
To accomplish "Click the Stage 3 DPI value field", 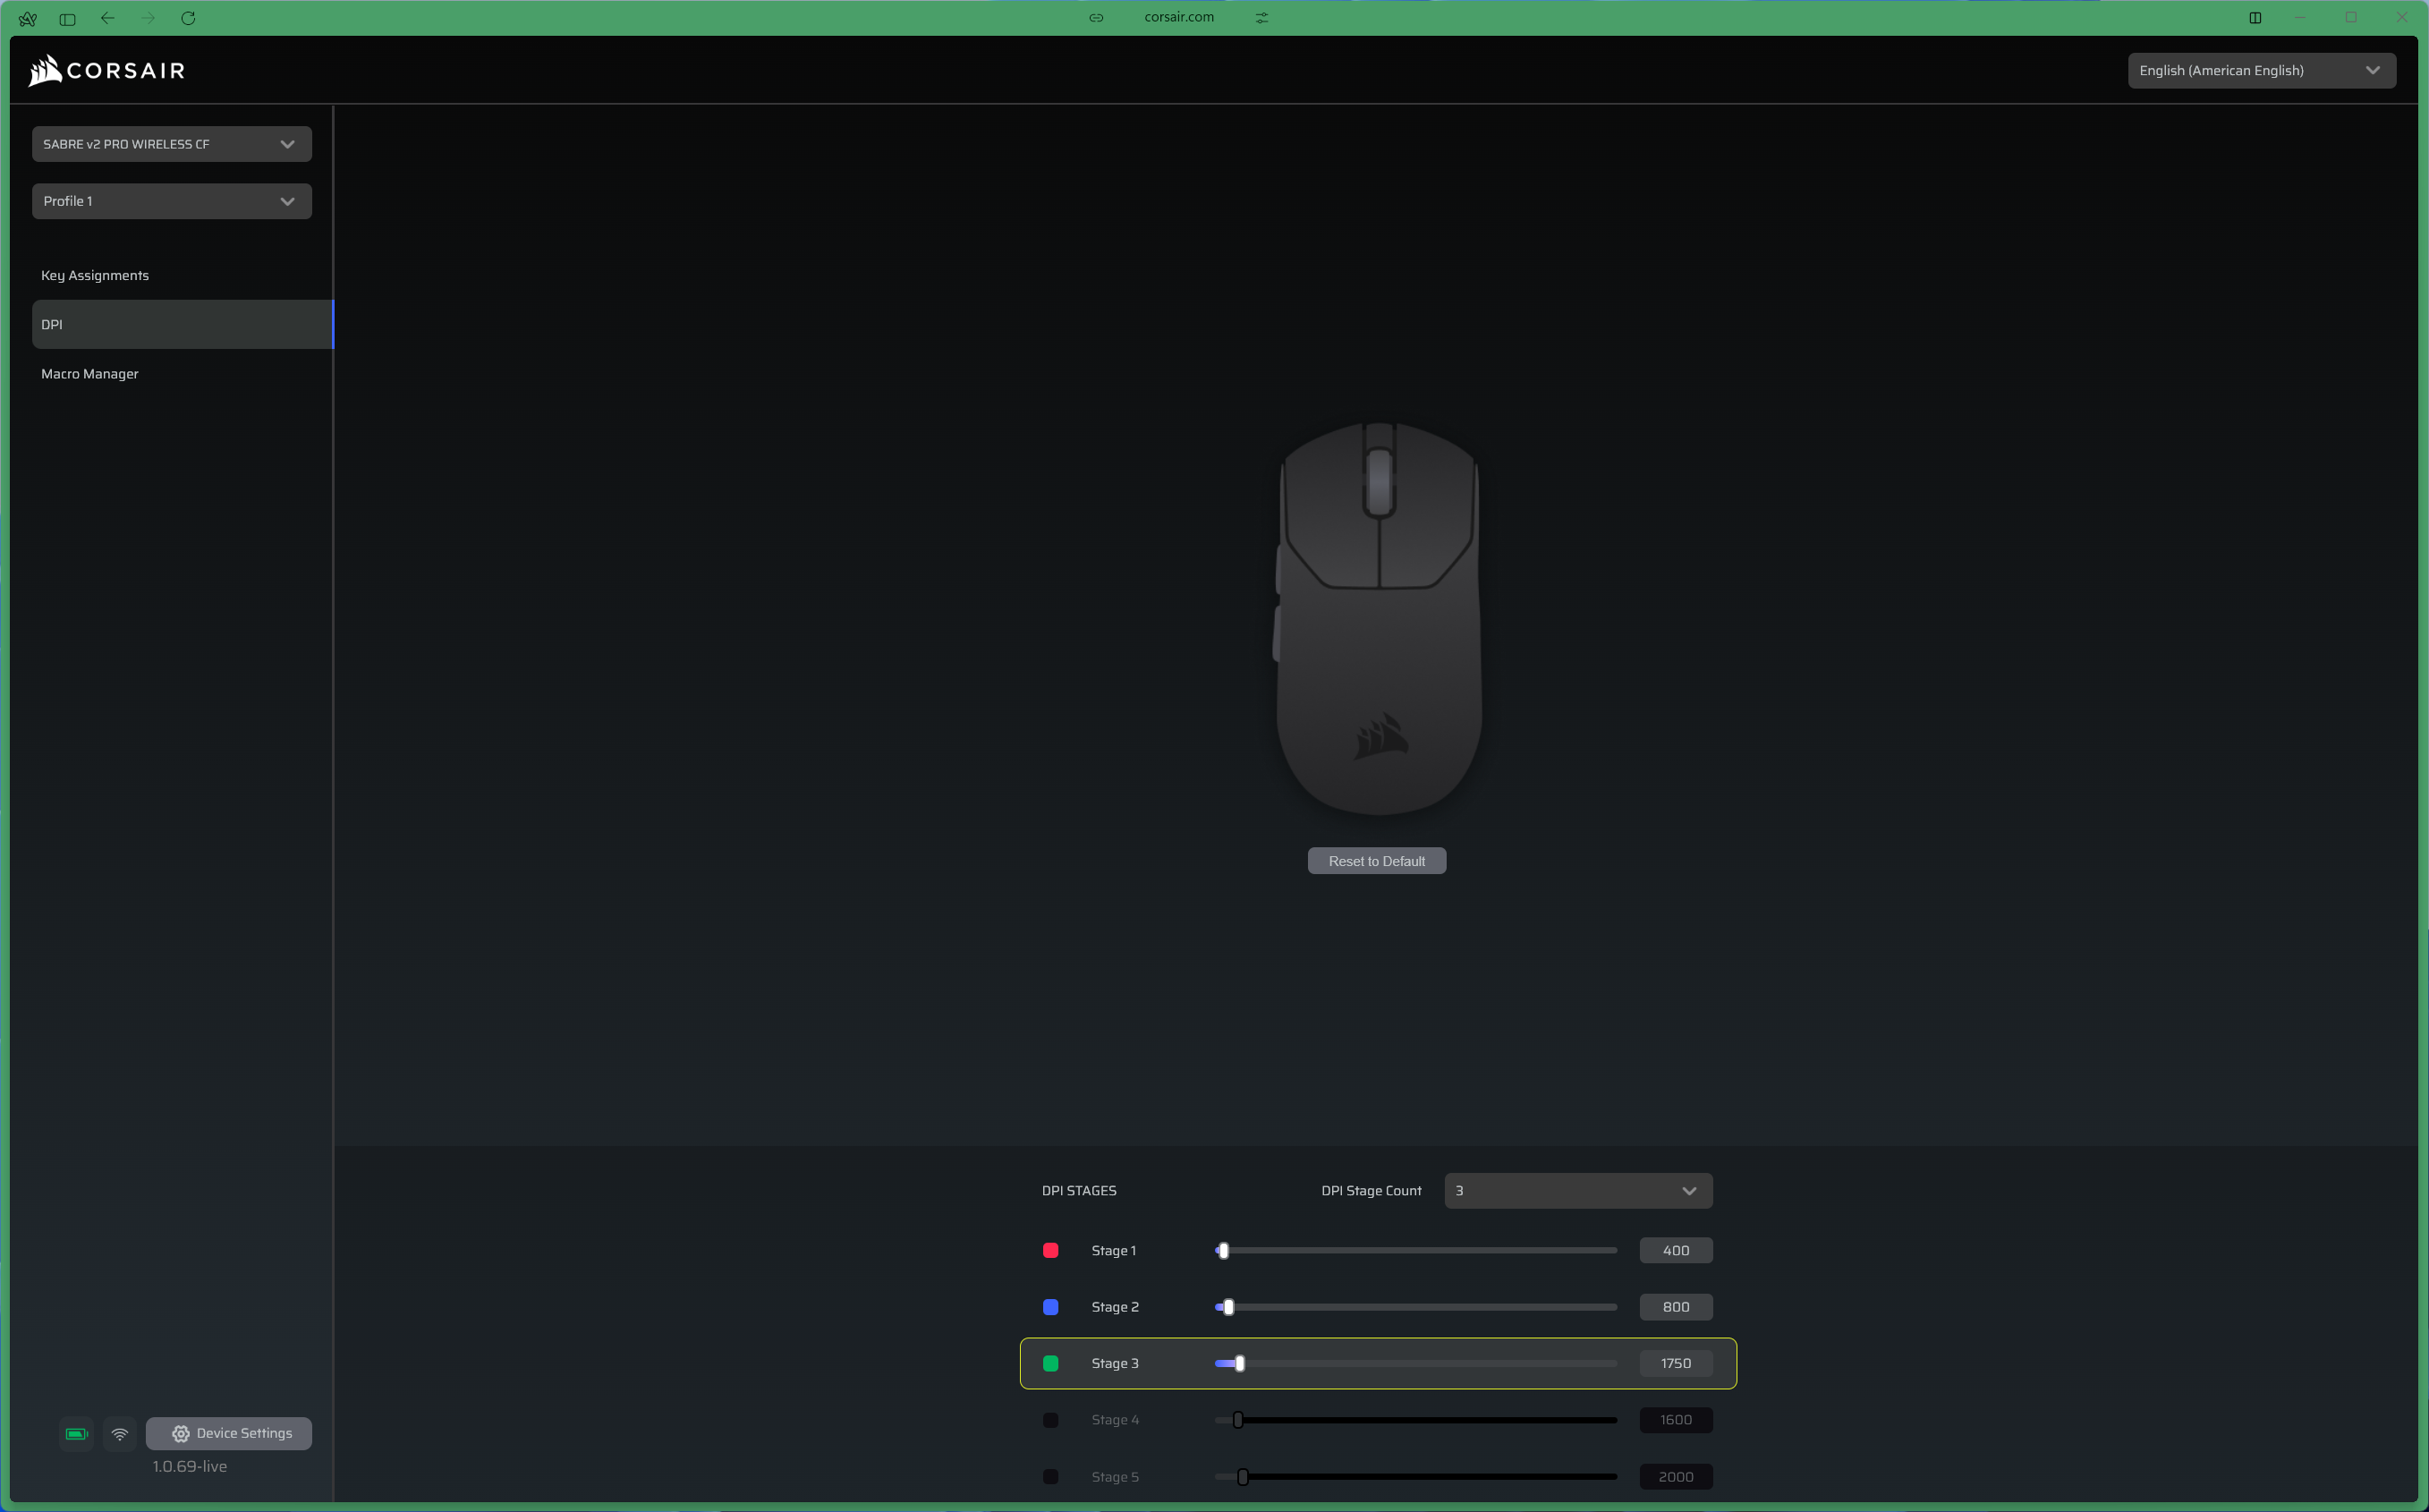I will 1675,1363.
